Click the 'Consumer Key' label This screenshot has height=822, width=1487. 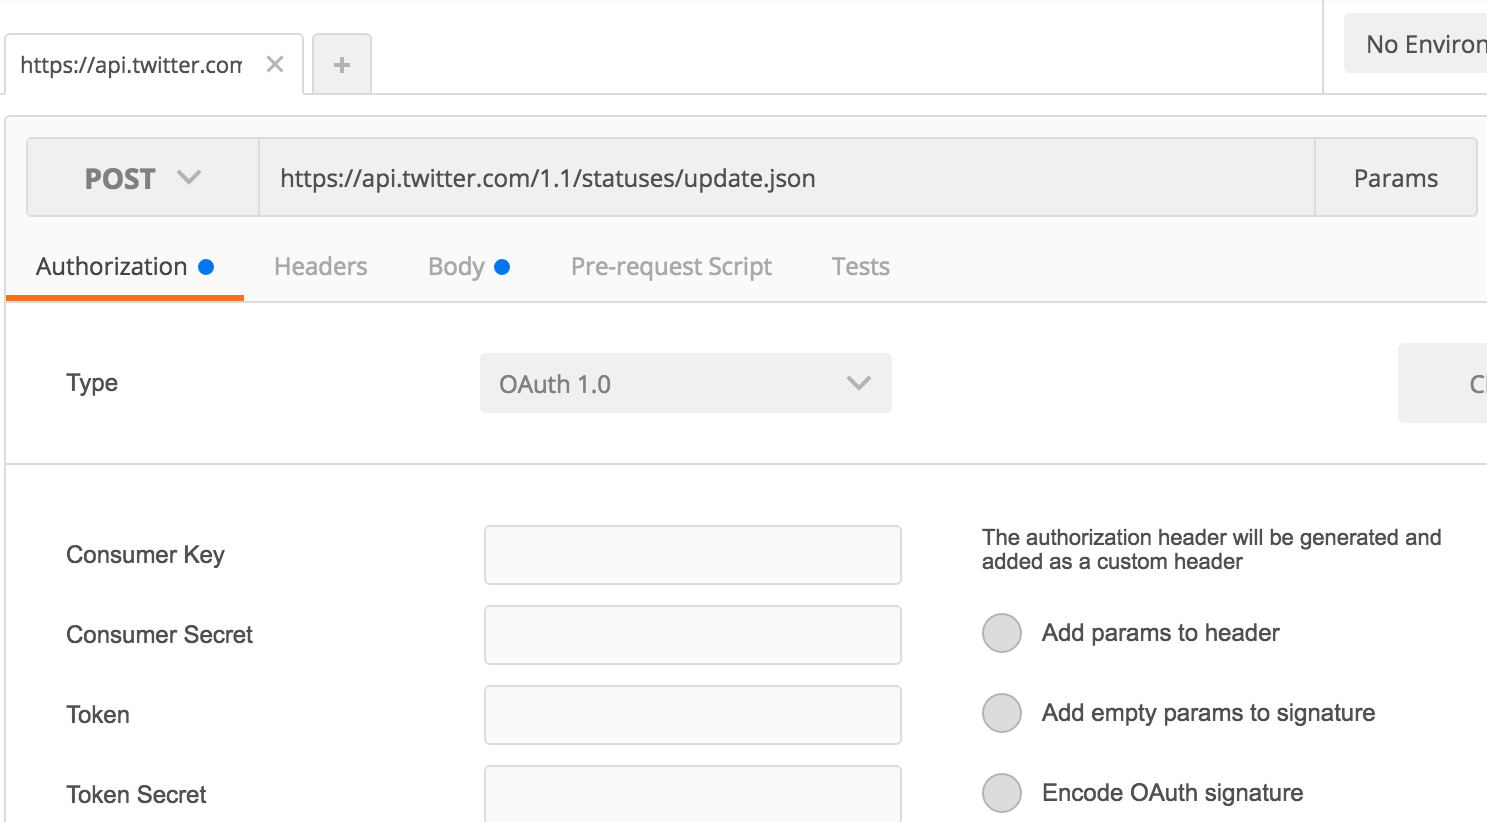coord(145,555)
